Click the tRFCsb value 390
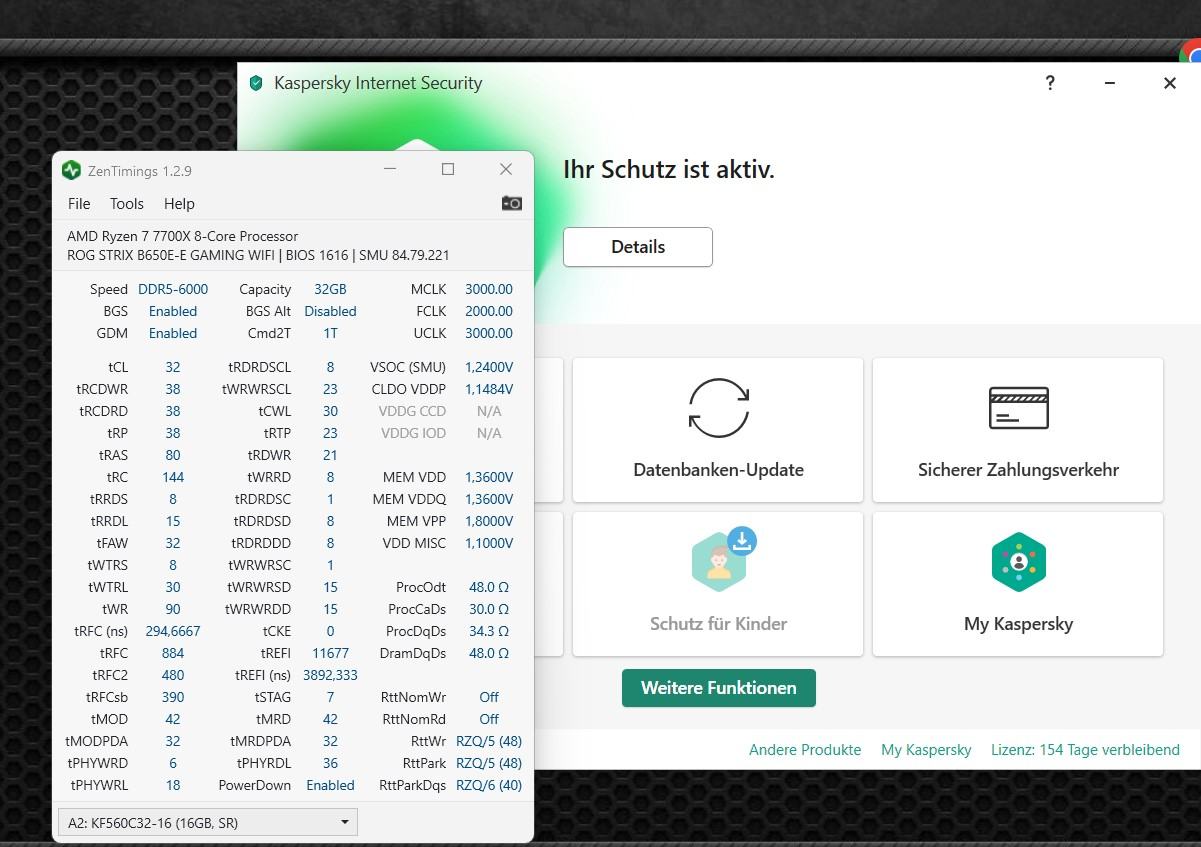Screen dimensions: 1201x847 (x=173, y=697)
